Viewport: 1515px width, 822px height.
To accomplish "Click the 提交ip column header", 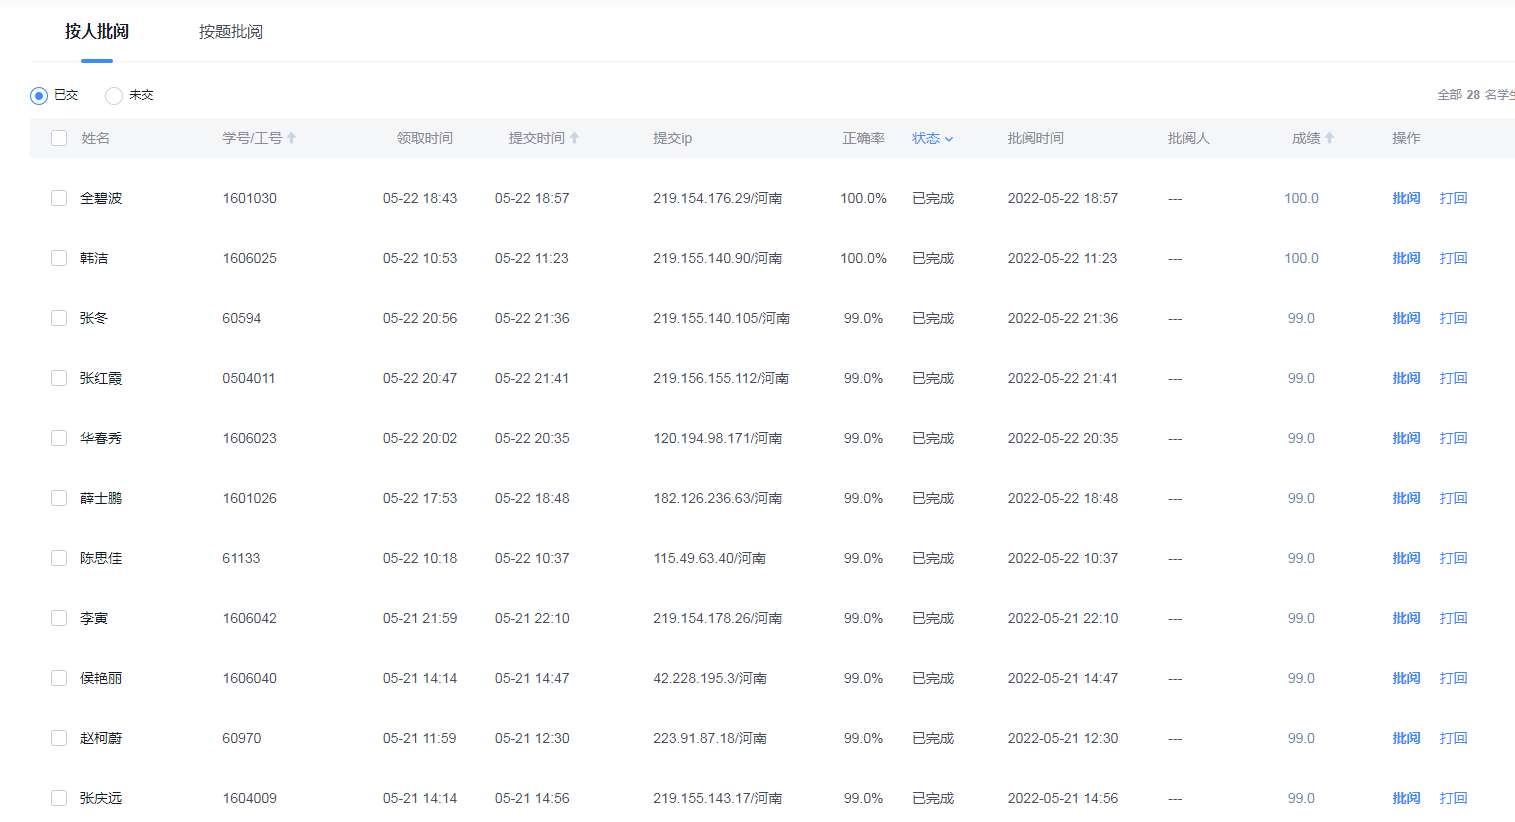I will [x=672, y=138].
